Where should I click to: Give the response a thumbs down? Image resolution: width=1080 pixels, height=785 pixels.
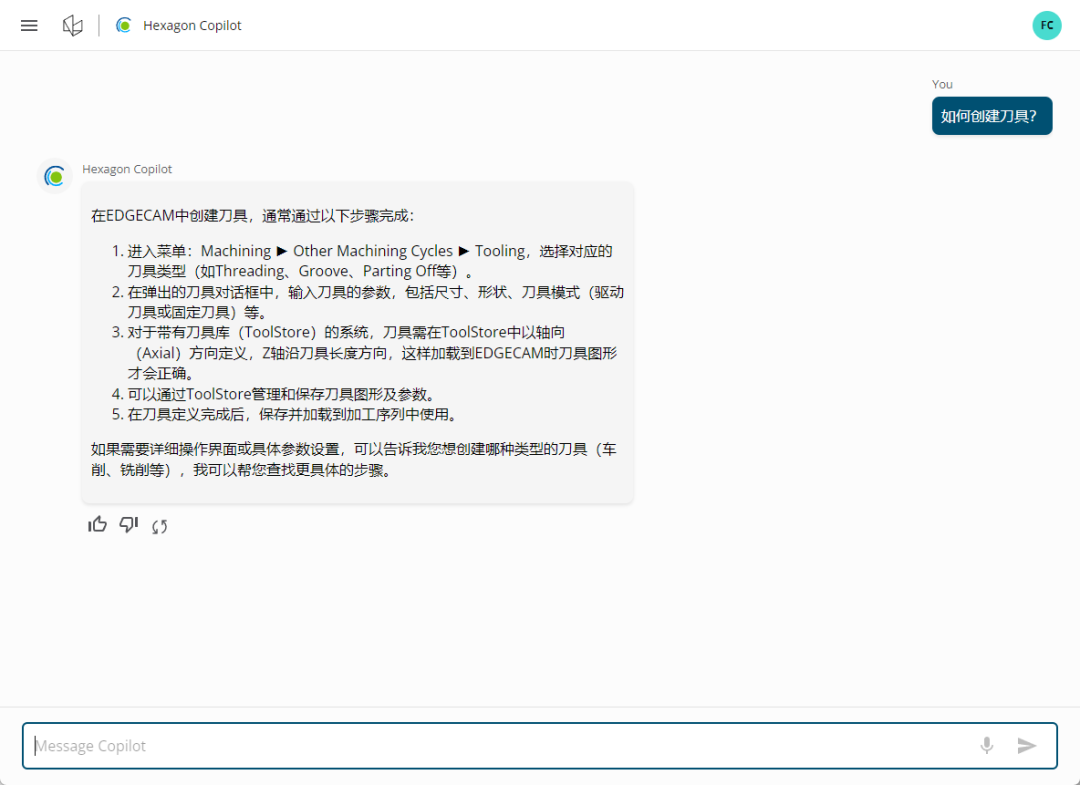pyautogui.click(x=129, y=525)
